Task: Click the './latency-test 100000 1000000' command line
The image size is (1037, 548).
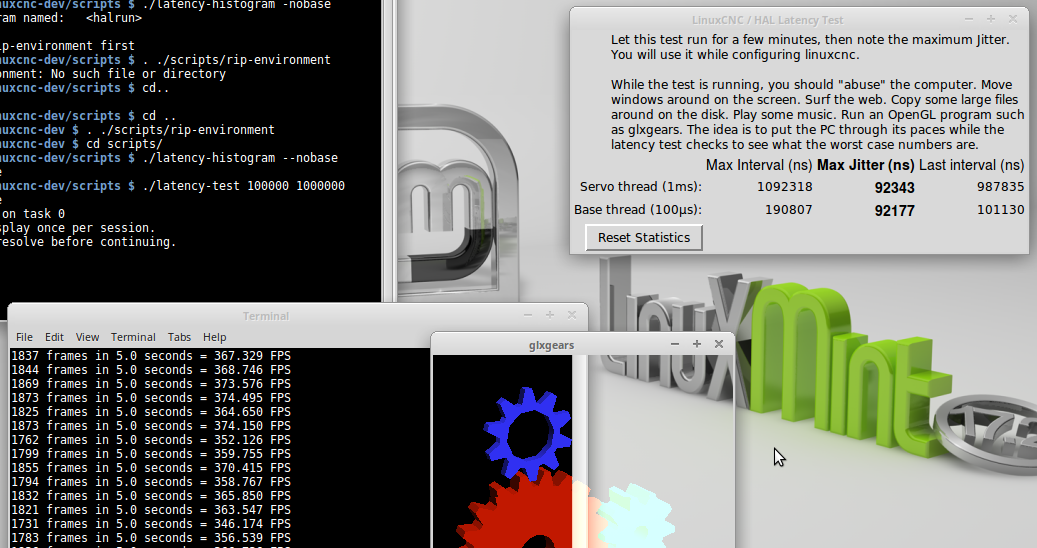Action: point(173,186)
